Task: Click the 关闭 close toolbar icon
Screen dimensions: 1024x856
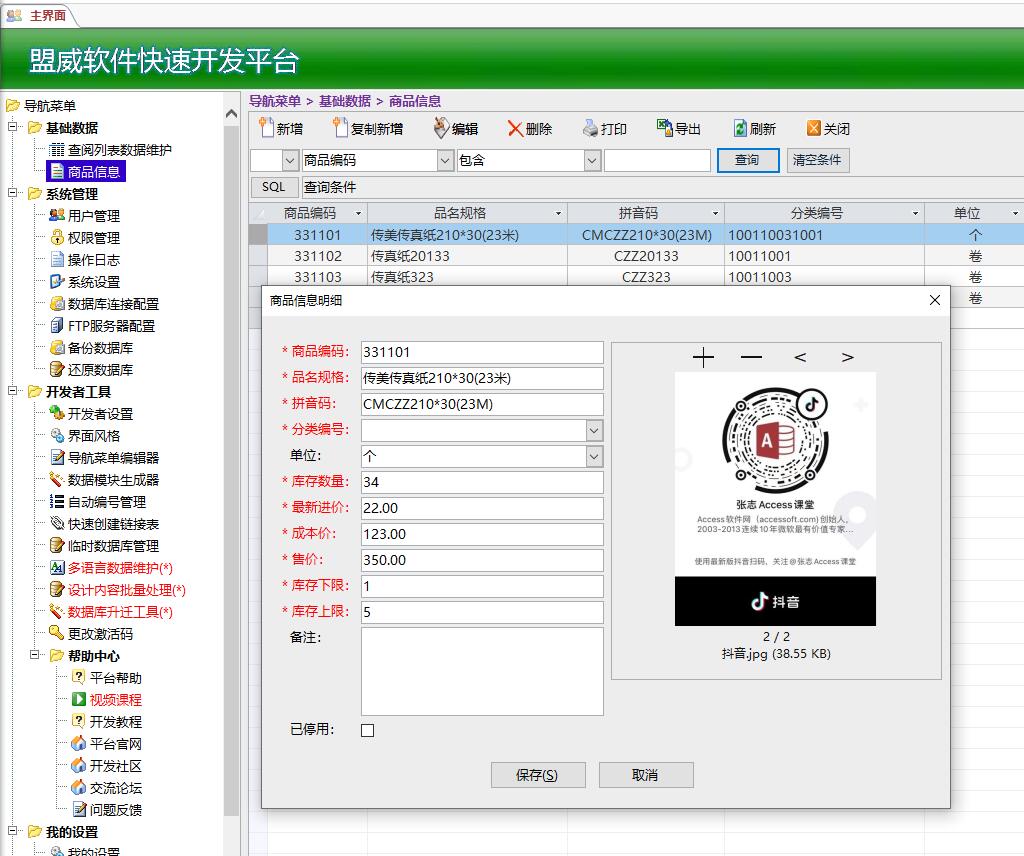Action: coord(814,128)
